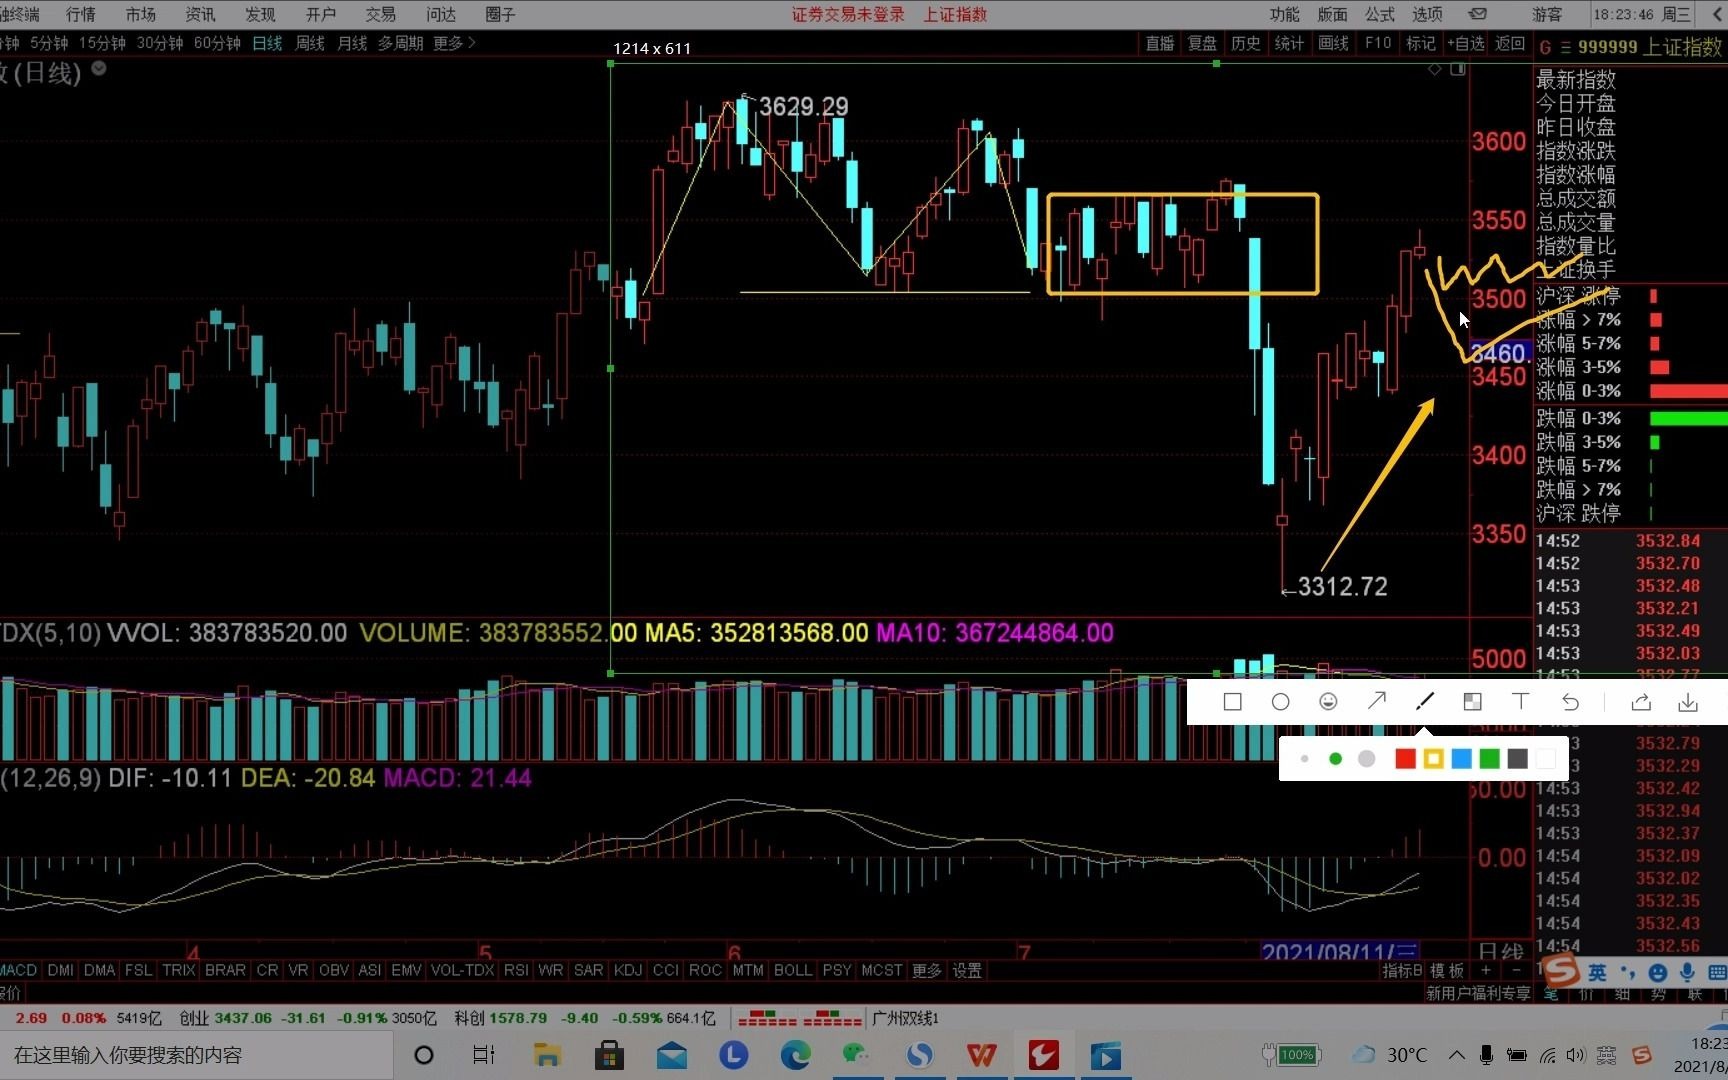Open F10 company info
The image size is (1728, 1080).
1378,43
